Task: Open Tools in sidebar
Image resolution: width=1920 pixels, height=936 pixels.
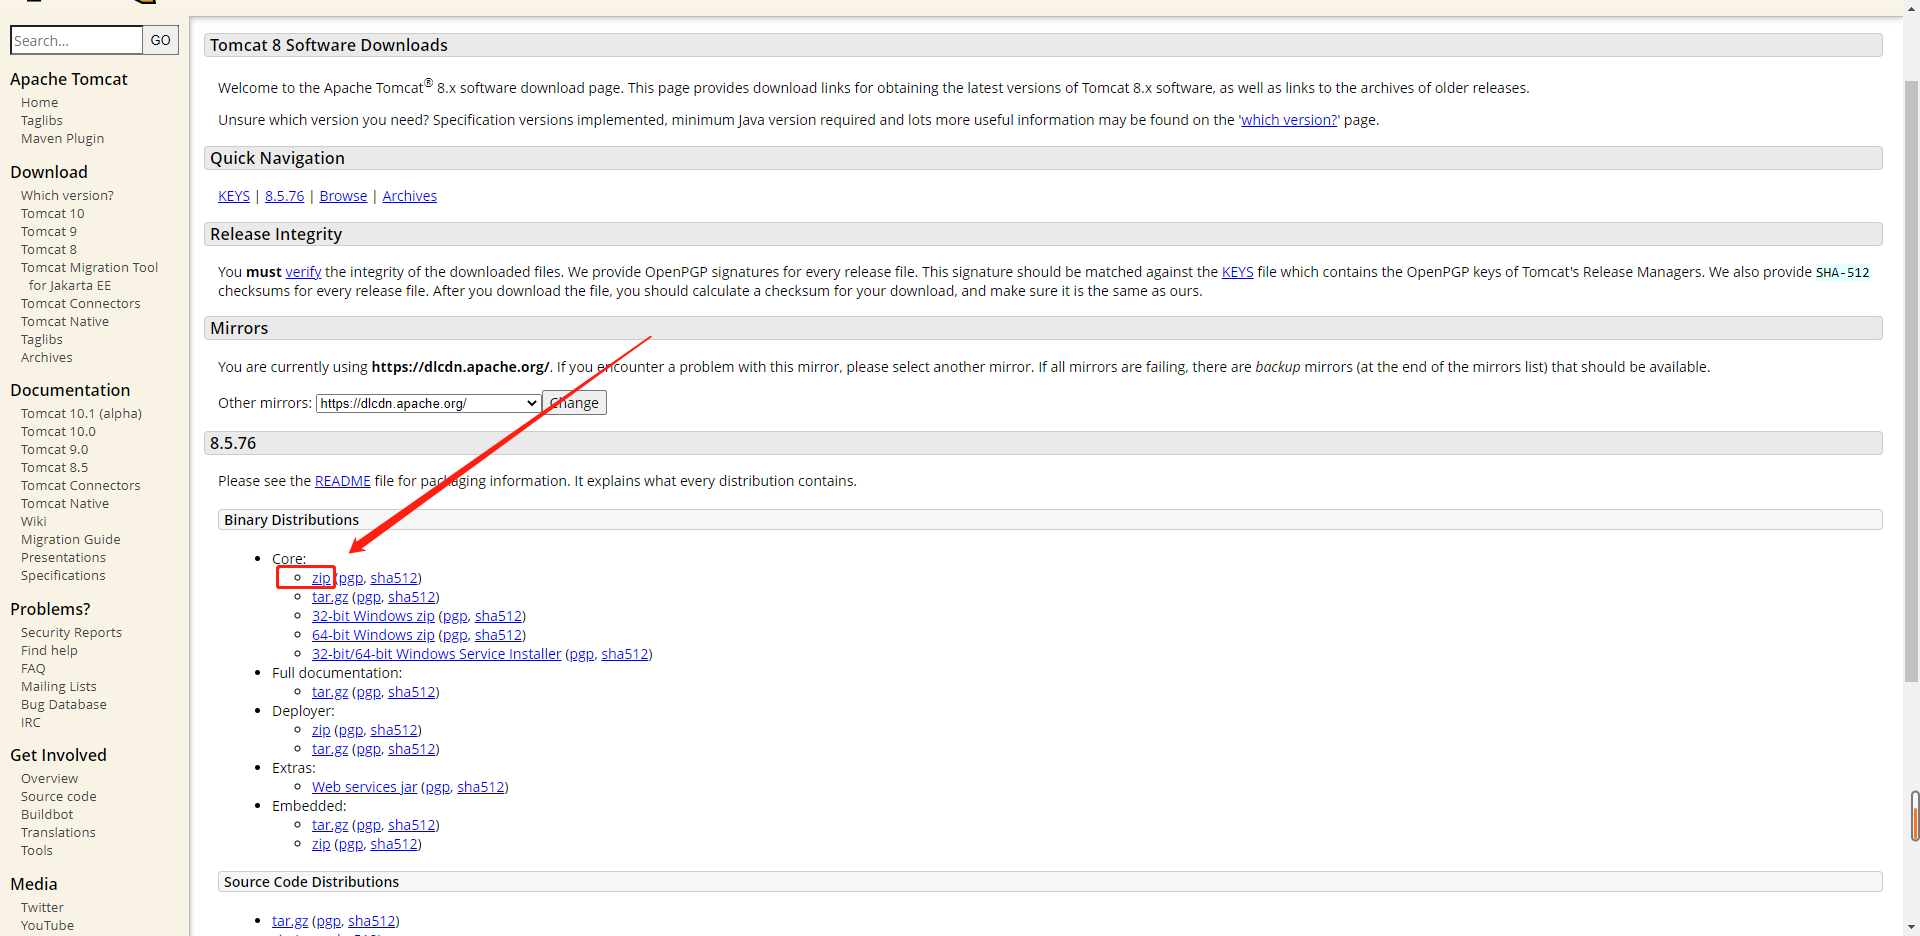Action: 36,851
